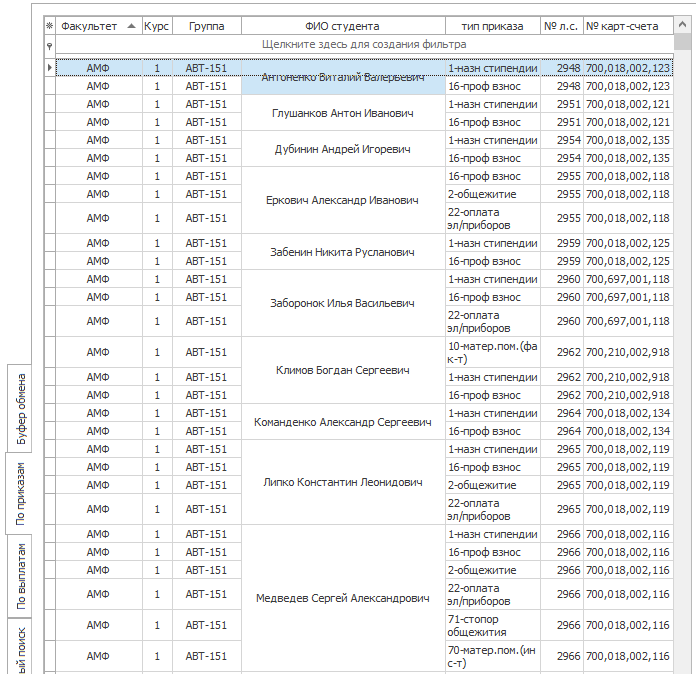Viewport: 696px width, 674px height.
Task: Click 1-назн стипендии in row 2960
Action: click(x=493, y=279)
